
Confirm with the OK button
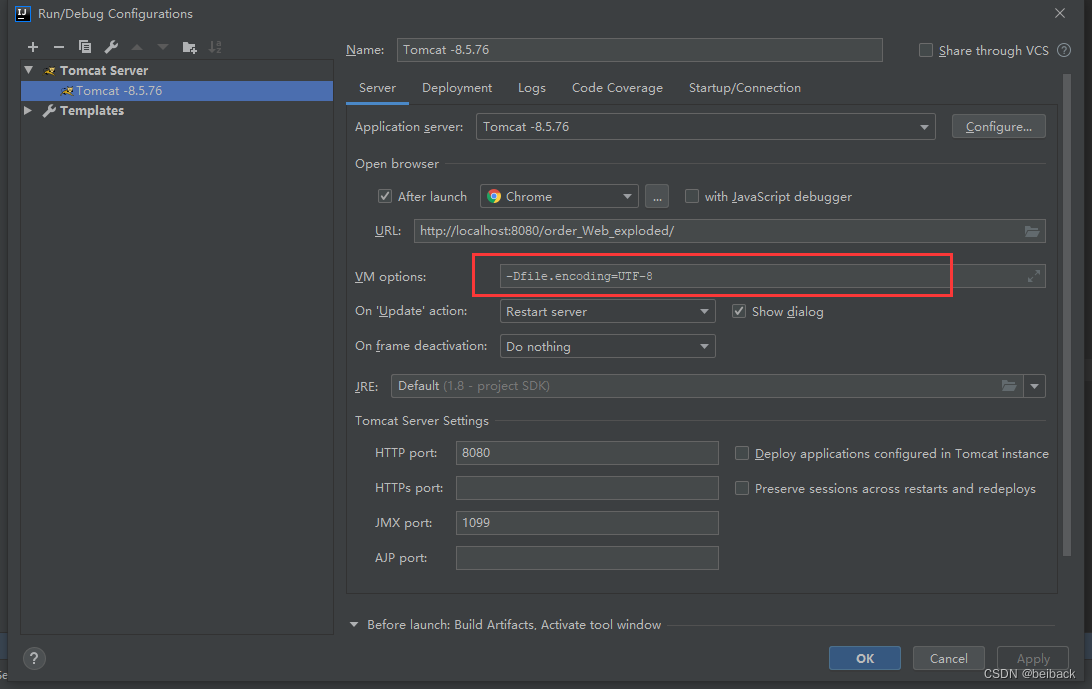click(x=865, y=658)
